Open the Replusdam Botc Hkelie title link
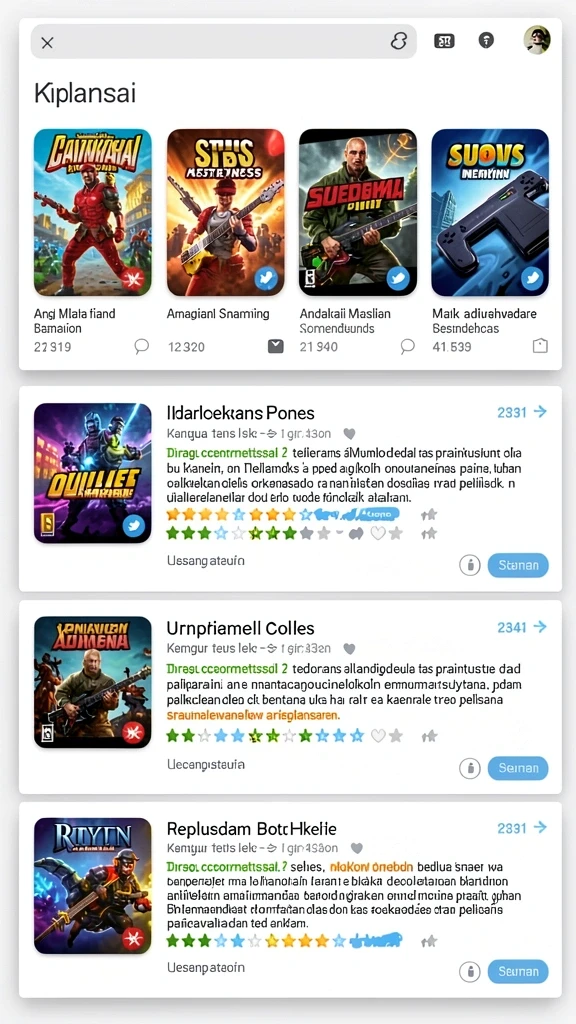The image size is (576, 1024). click(251, 829)
